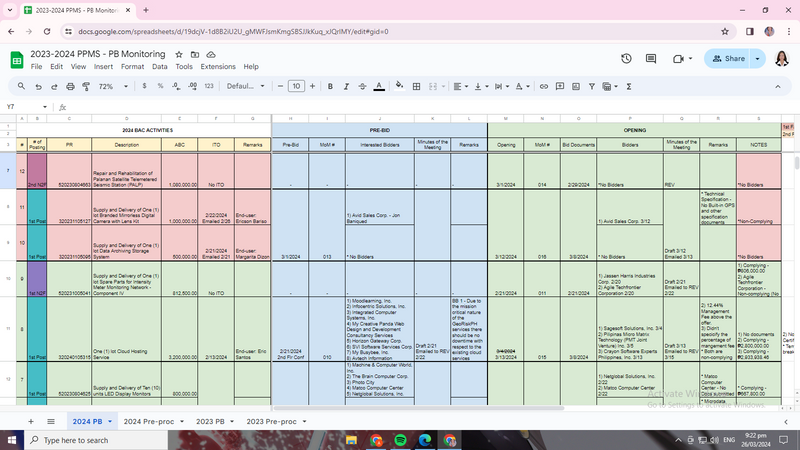Screen dimensions: 800x450
Task: Move document to a folder
Action: pyautogui.click(x=195, y=54)
